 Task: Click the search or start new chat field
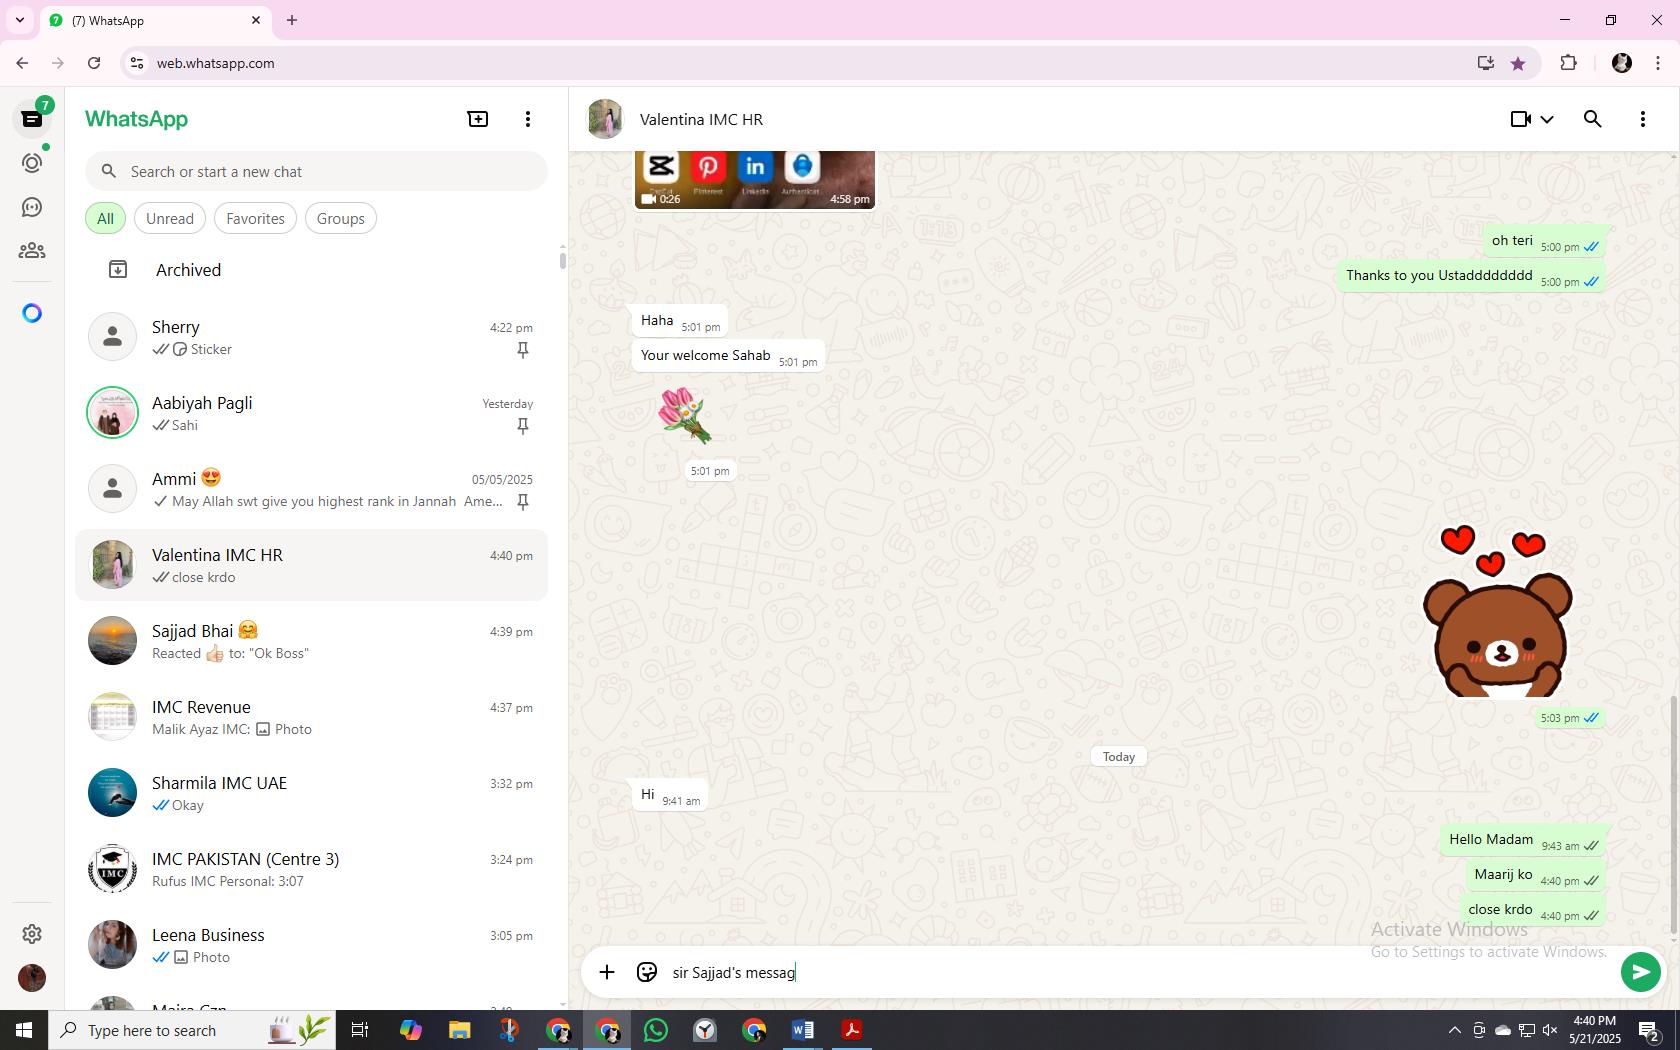316,172
